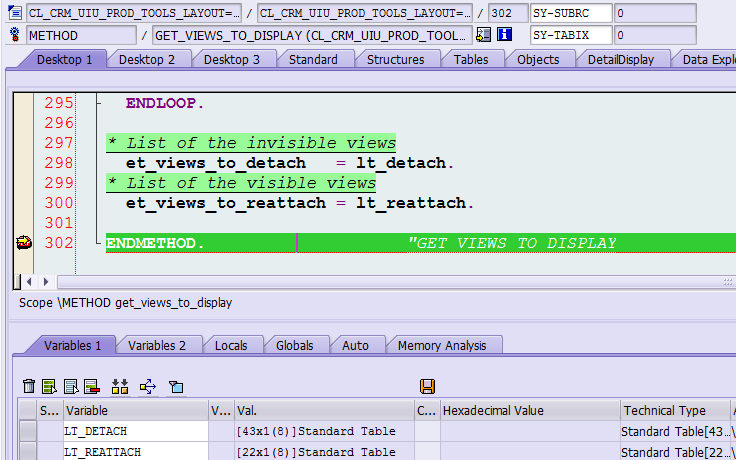Click the GET_VIEWS_TO_DISPLAY method name field
736x460 pixels.
(x=312, y=35)
